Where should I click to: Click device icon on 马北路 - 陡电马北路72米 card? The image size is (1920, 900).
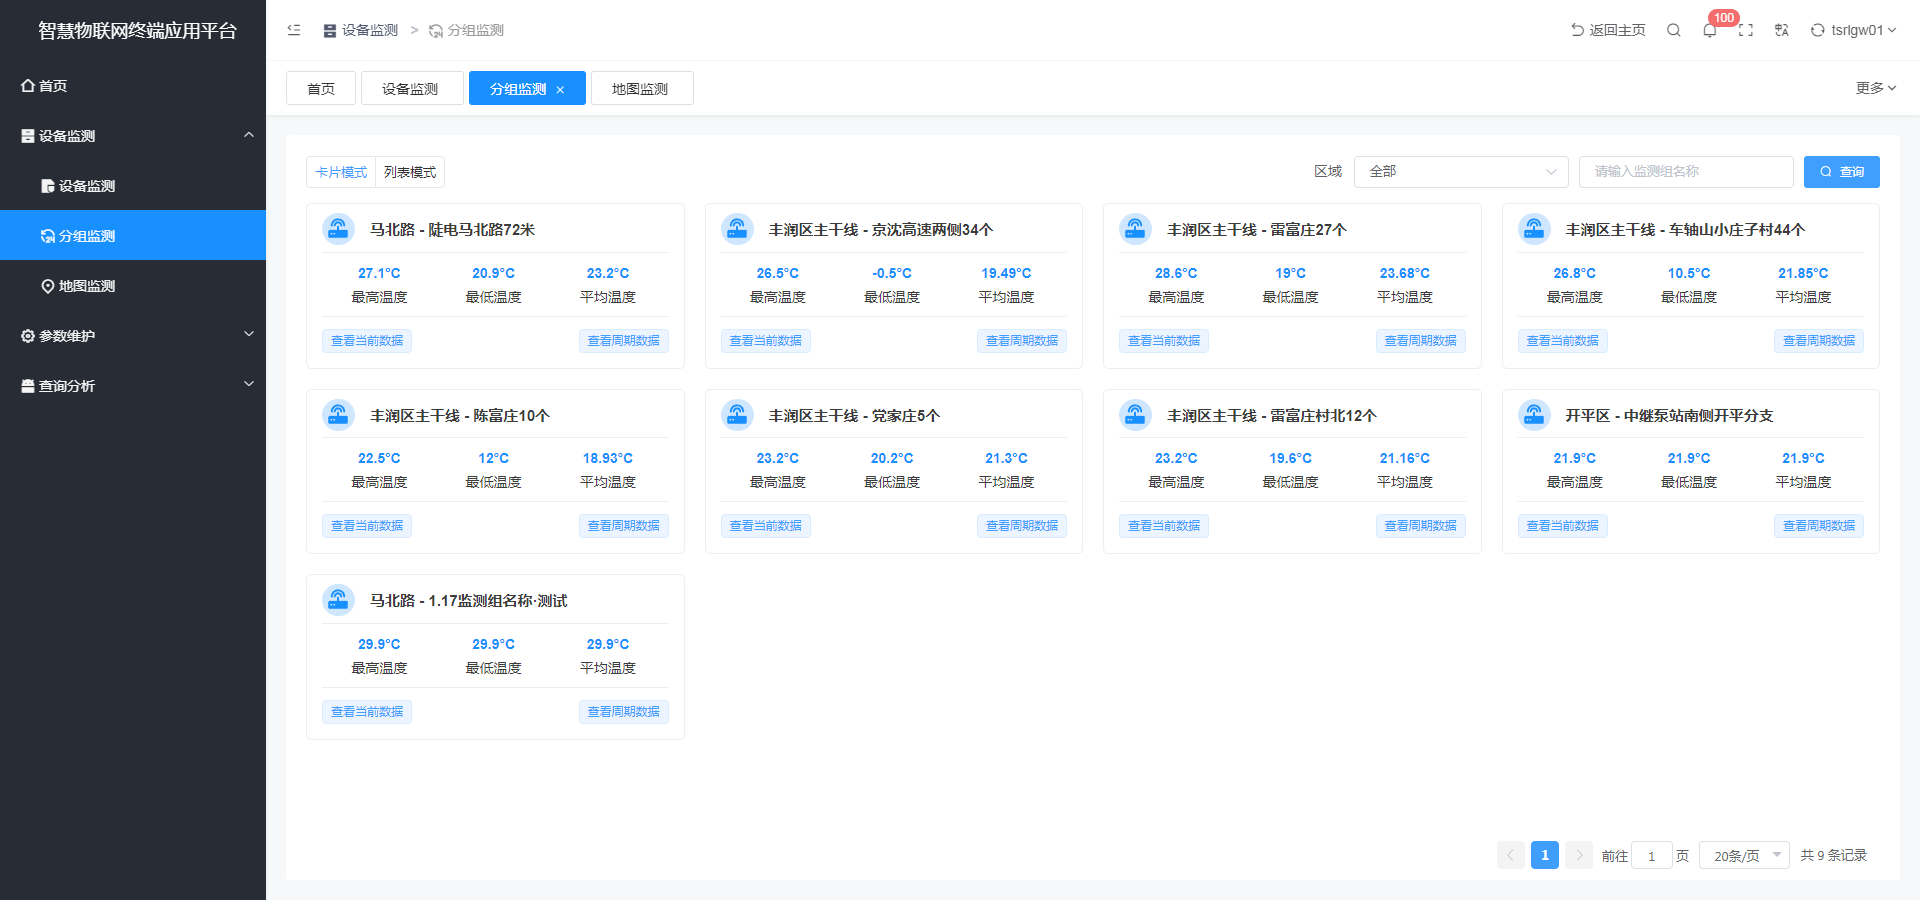339,229
